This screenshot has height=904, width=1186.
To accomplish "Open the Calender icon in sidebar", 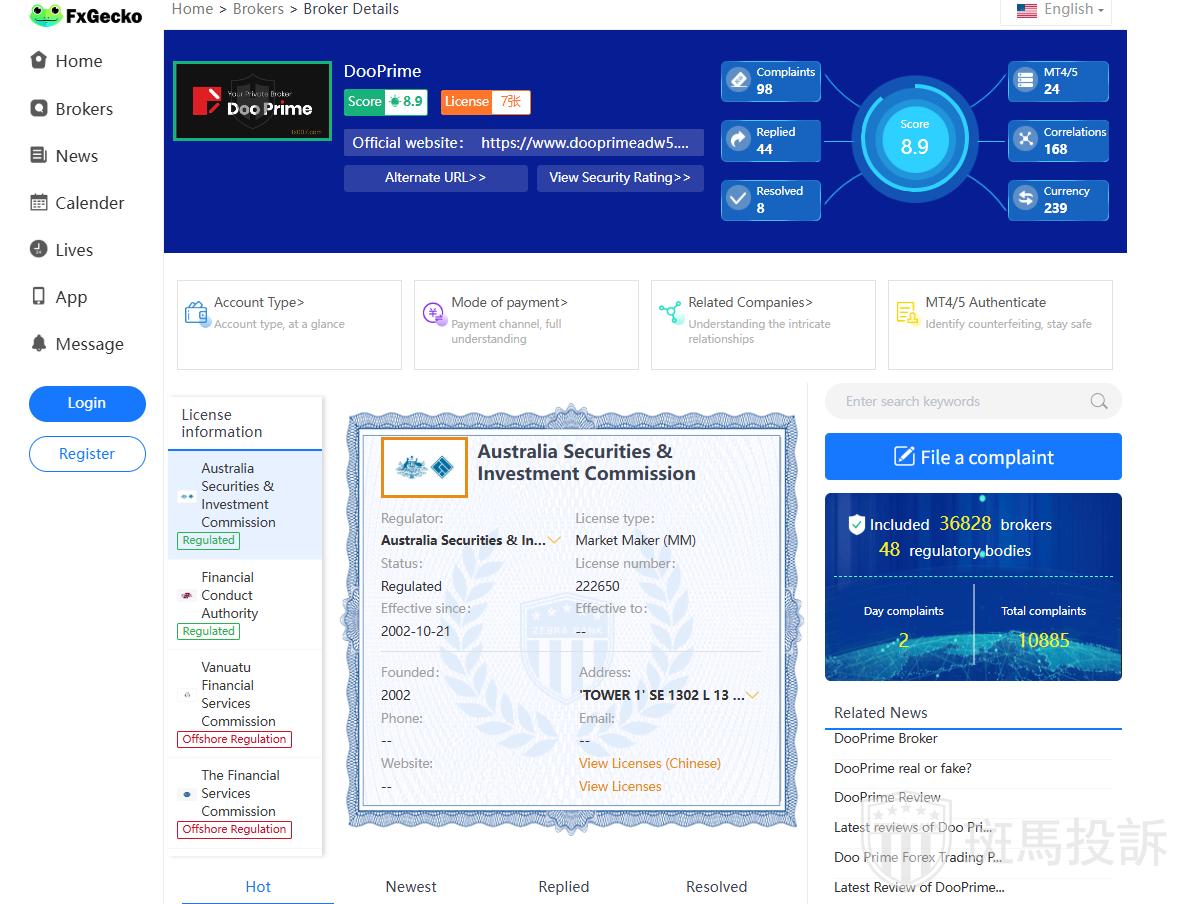I will point(39,203).
